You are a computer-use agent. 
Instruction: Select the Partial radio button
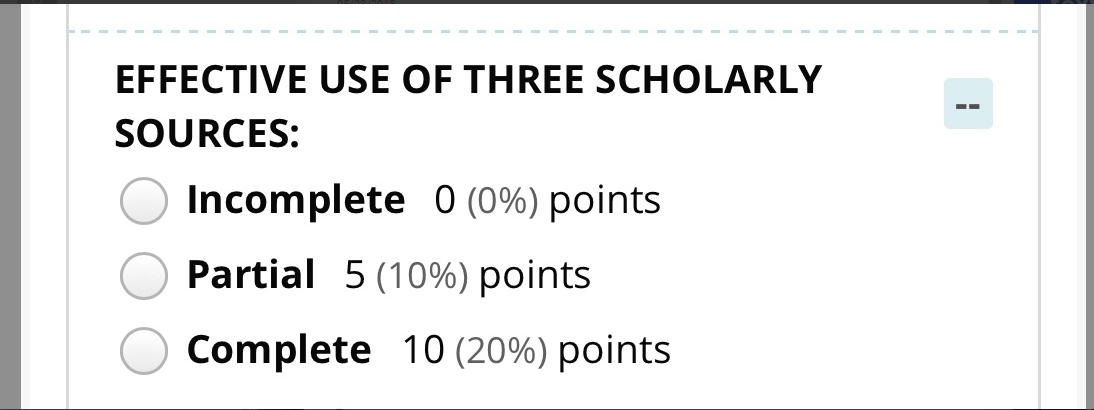click(x=144, y=275)
